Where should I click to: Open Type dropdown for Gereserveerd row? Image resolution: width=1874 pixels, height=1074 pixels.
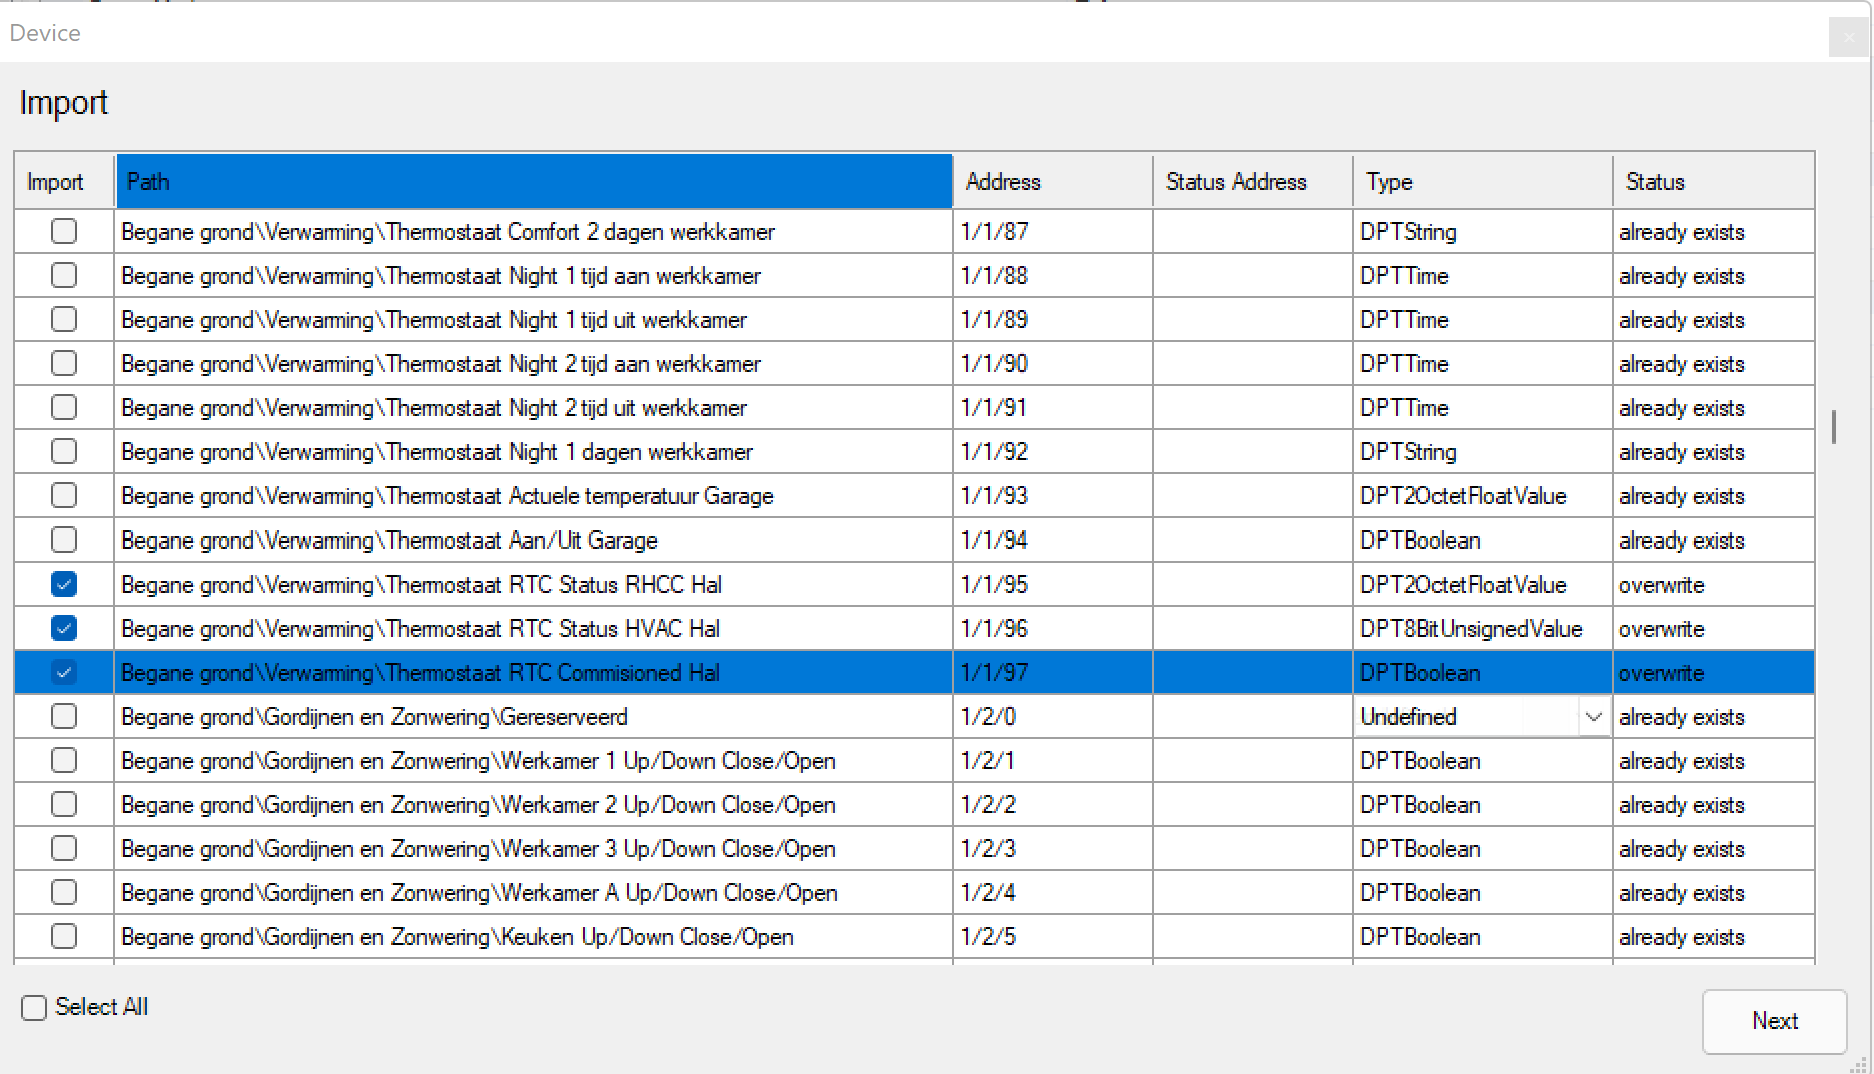coord(1593,717)
